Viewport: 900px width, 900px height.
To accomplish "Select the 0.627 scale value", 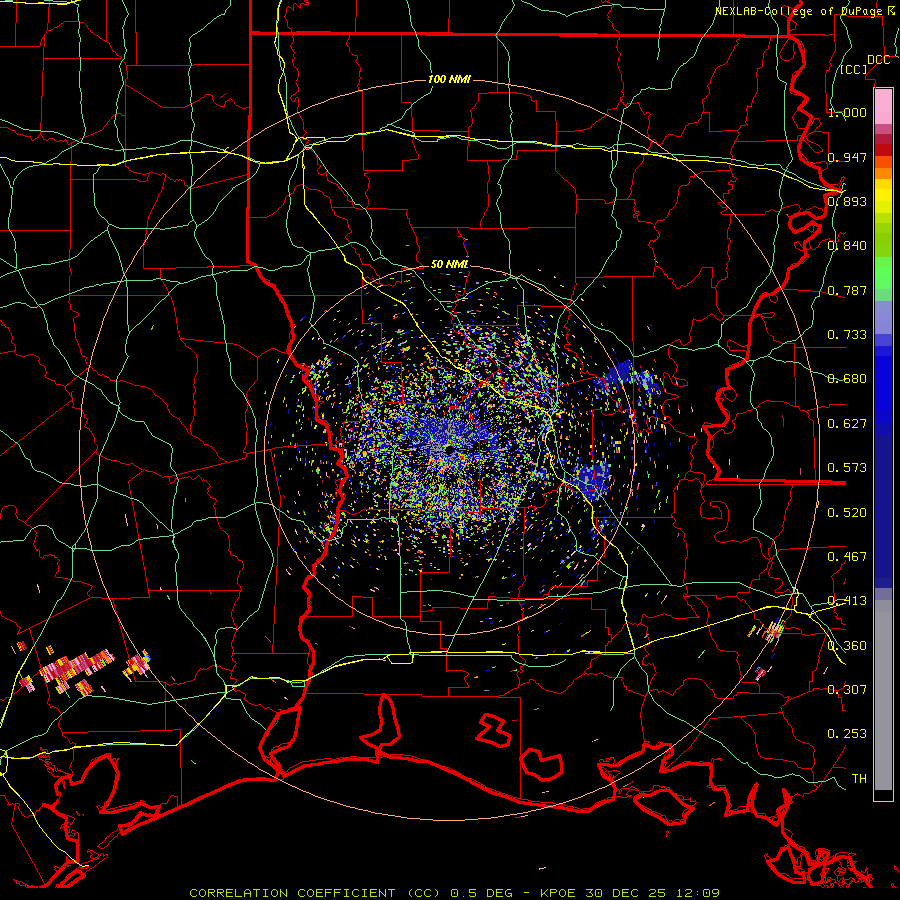I will (x=847, y=424).
